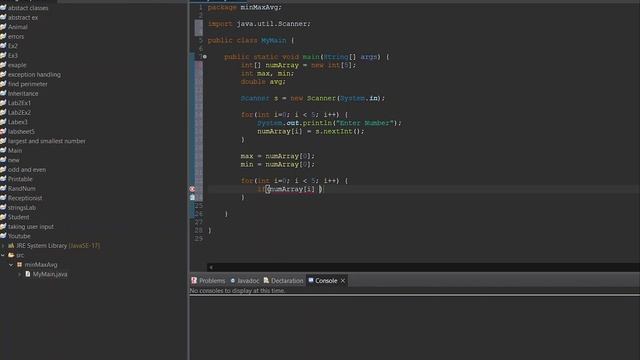Click the 'min = numArray[0];' line

[x=278, y=164]
